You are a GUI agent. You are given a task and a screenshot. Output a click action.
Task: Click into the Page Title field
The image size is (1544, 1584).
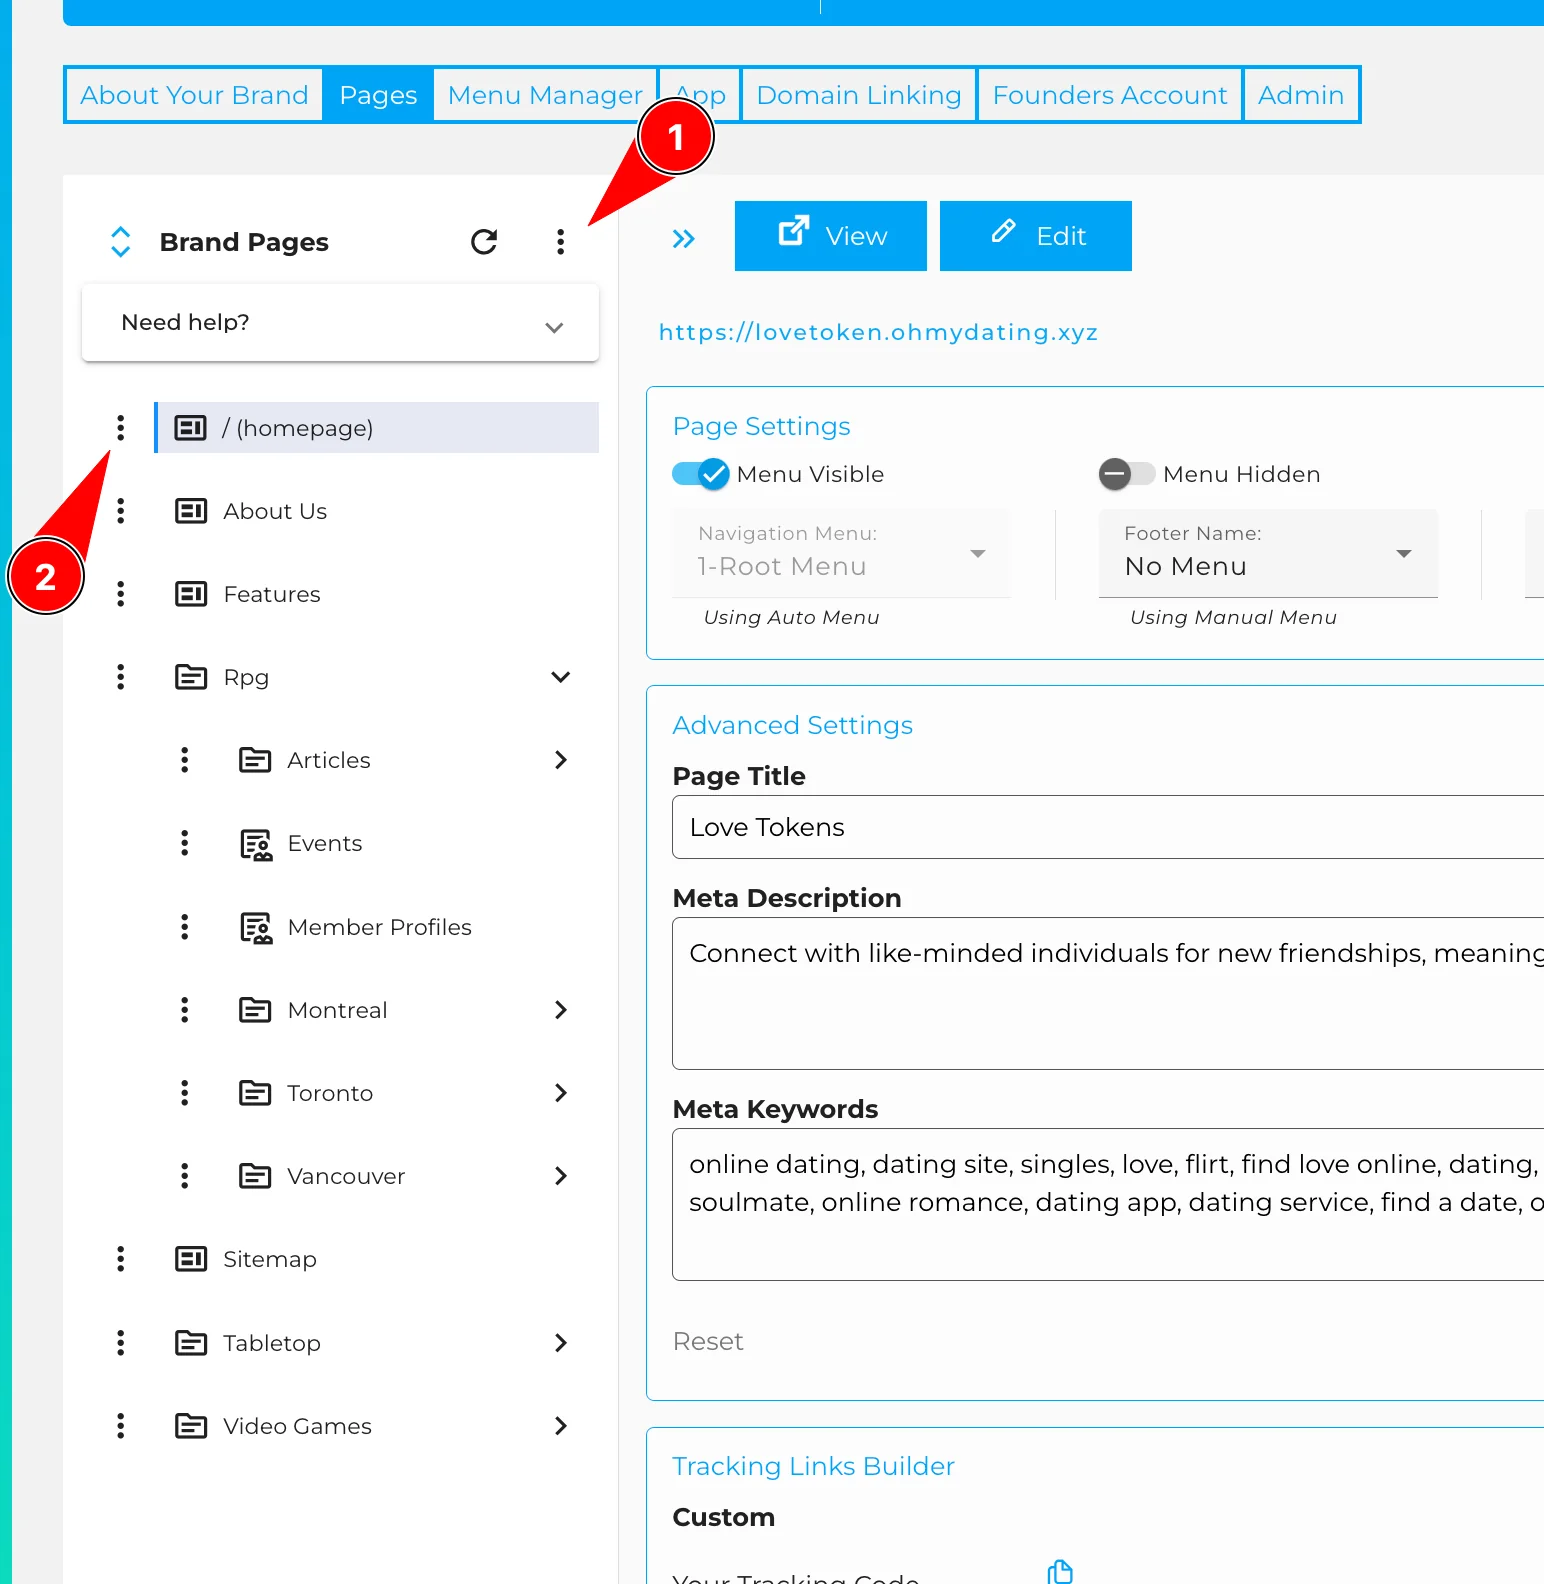click(1100, 827)
